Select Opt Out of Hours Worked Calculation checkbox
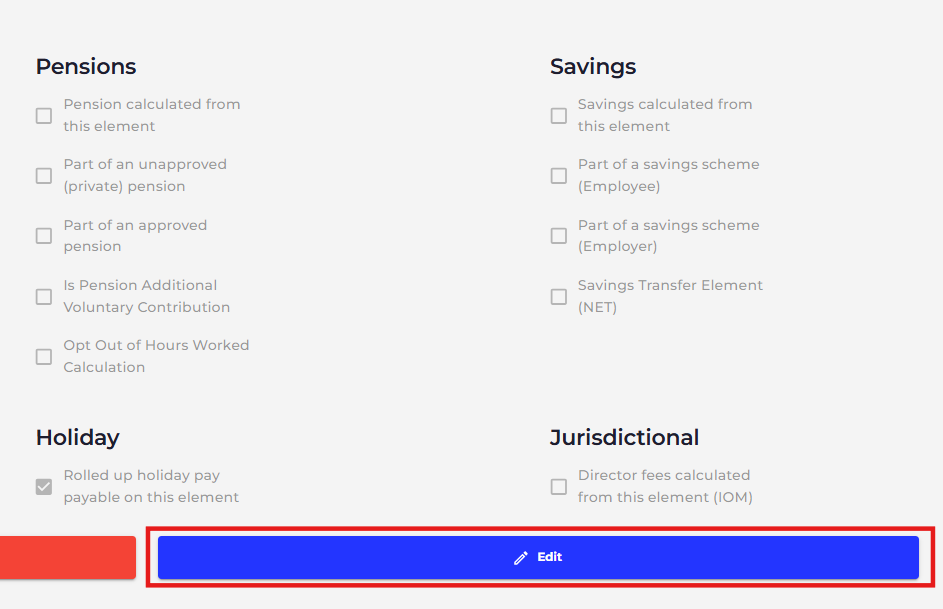943x609 pixels. coord(44,357)
